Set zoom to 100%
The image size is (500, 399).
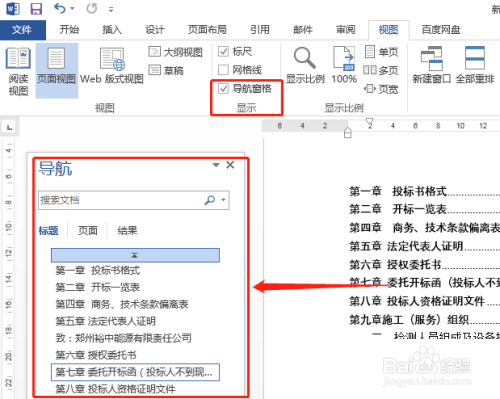coord(344,65)
